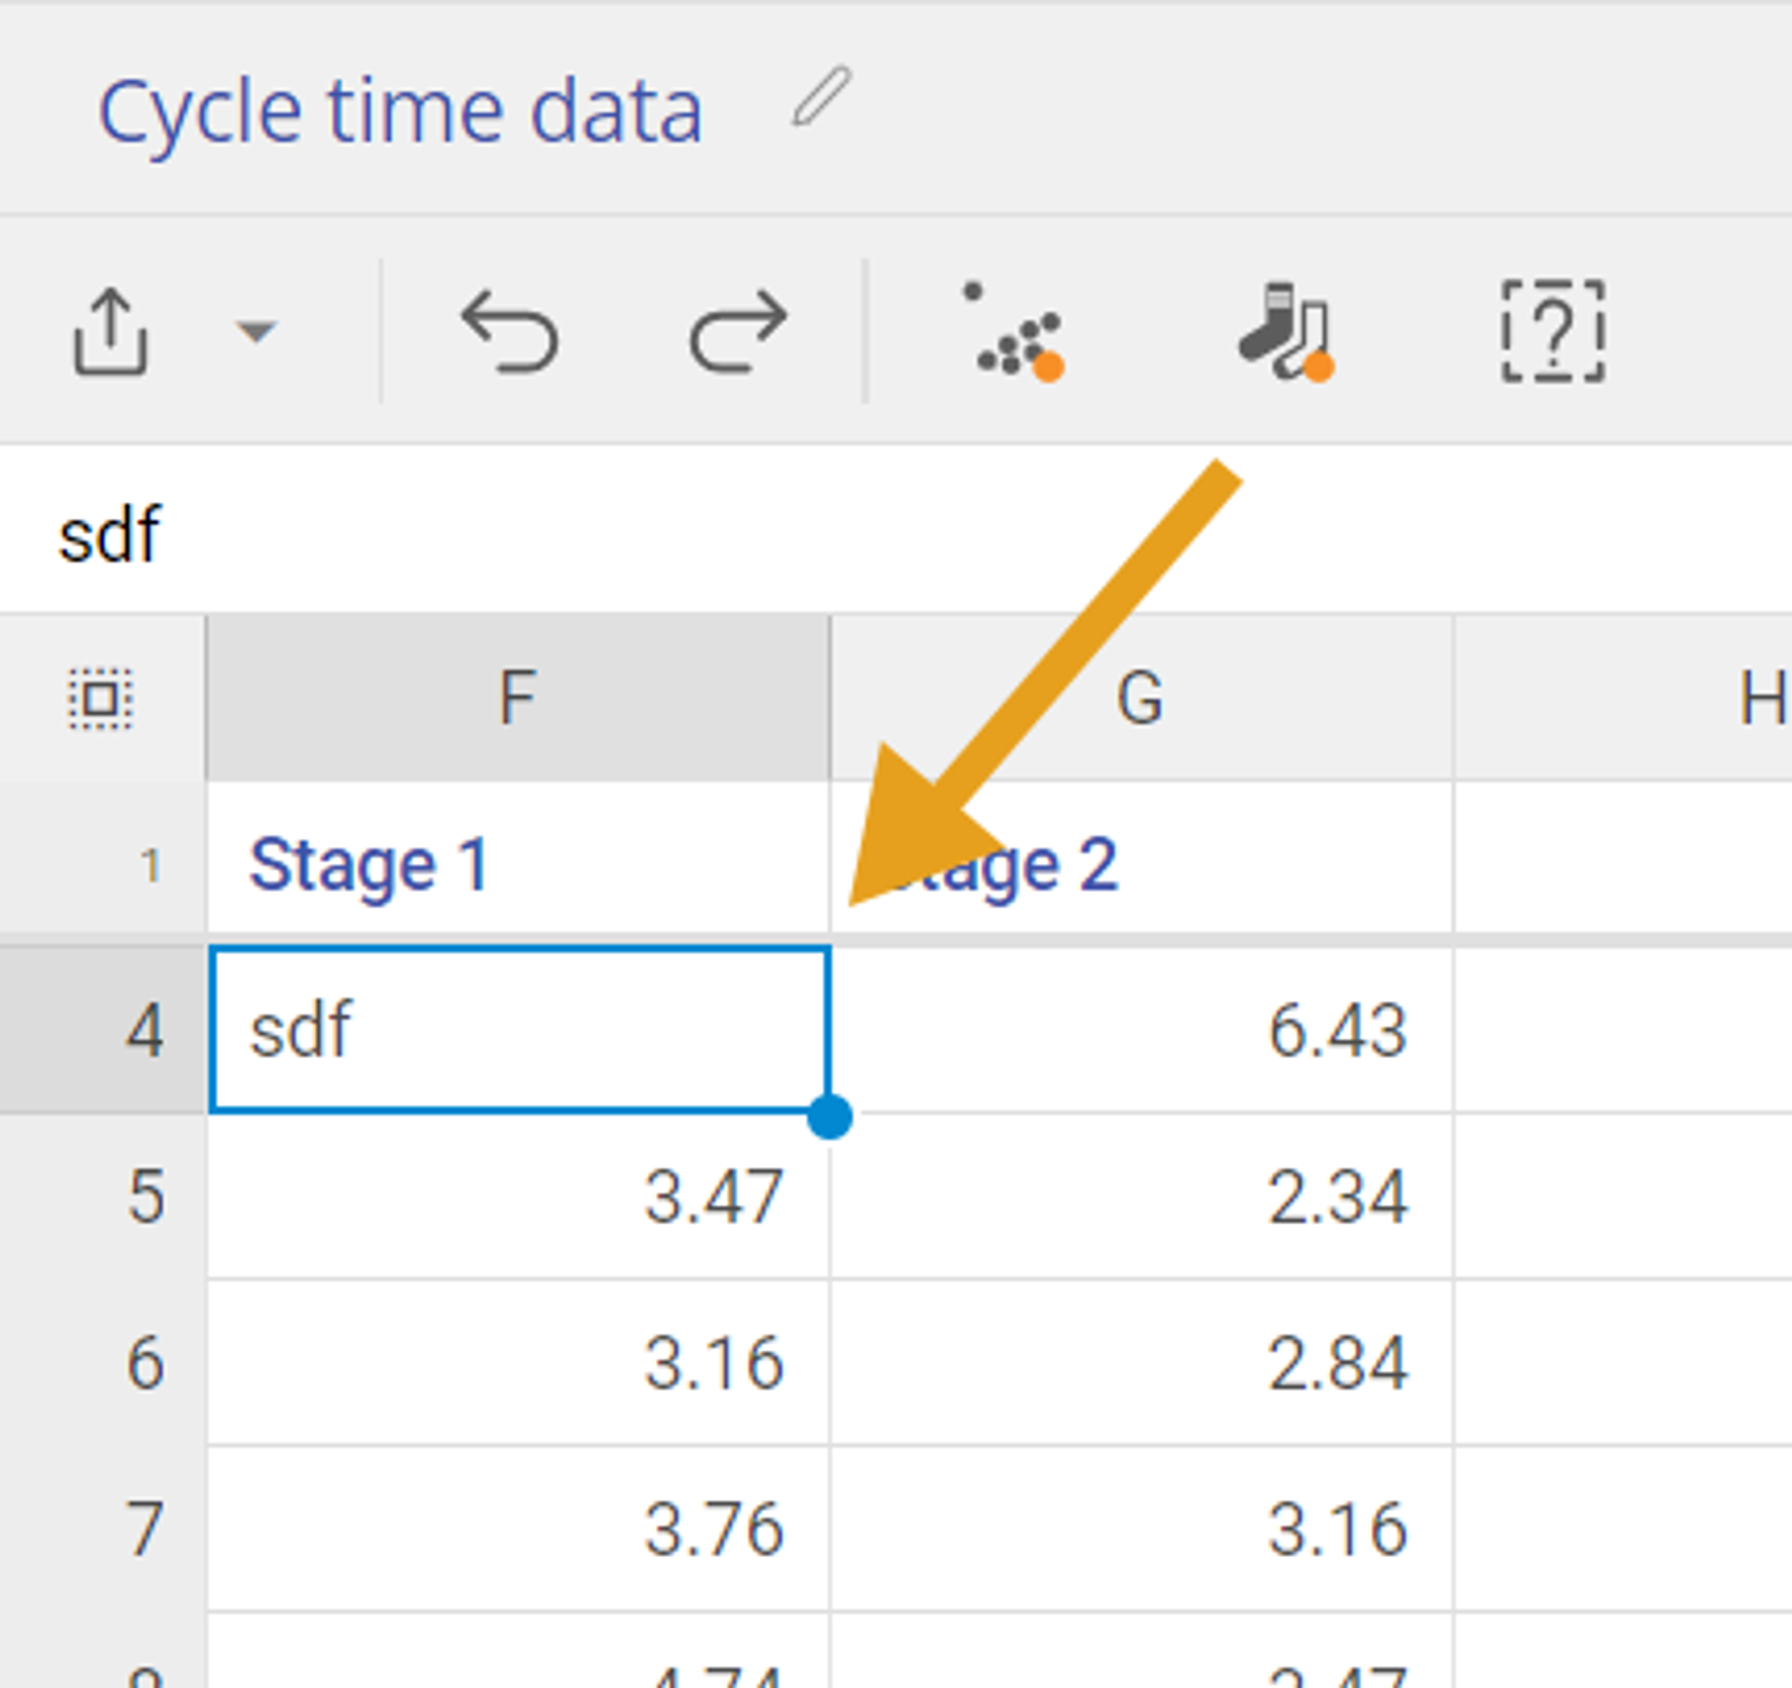The height and width of the screenshot is (1688, 1792).
Task: Select column G header
Action: (1140, 698)
